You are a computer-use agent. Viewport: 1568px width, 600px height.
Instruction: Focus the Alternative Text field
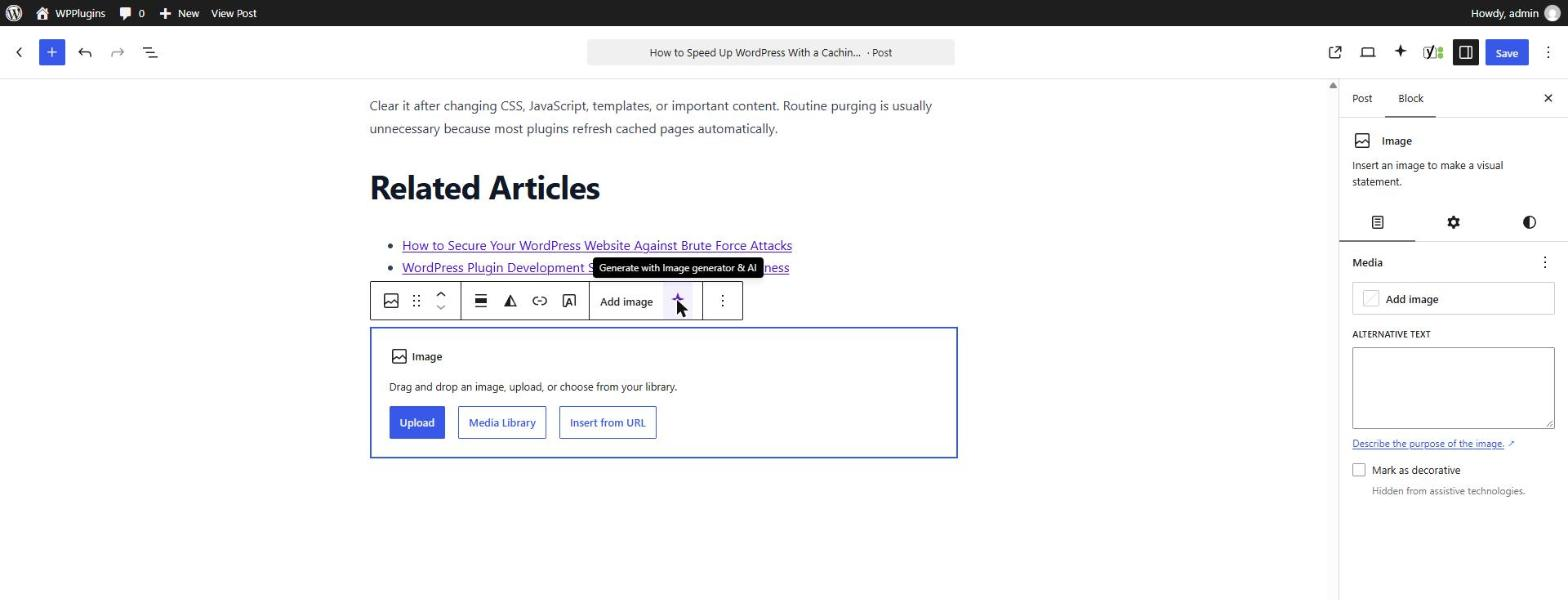coord(1453,388)
